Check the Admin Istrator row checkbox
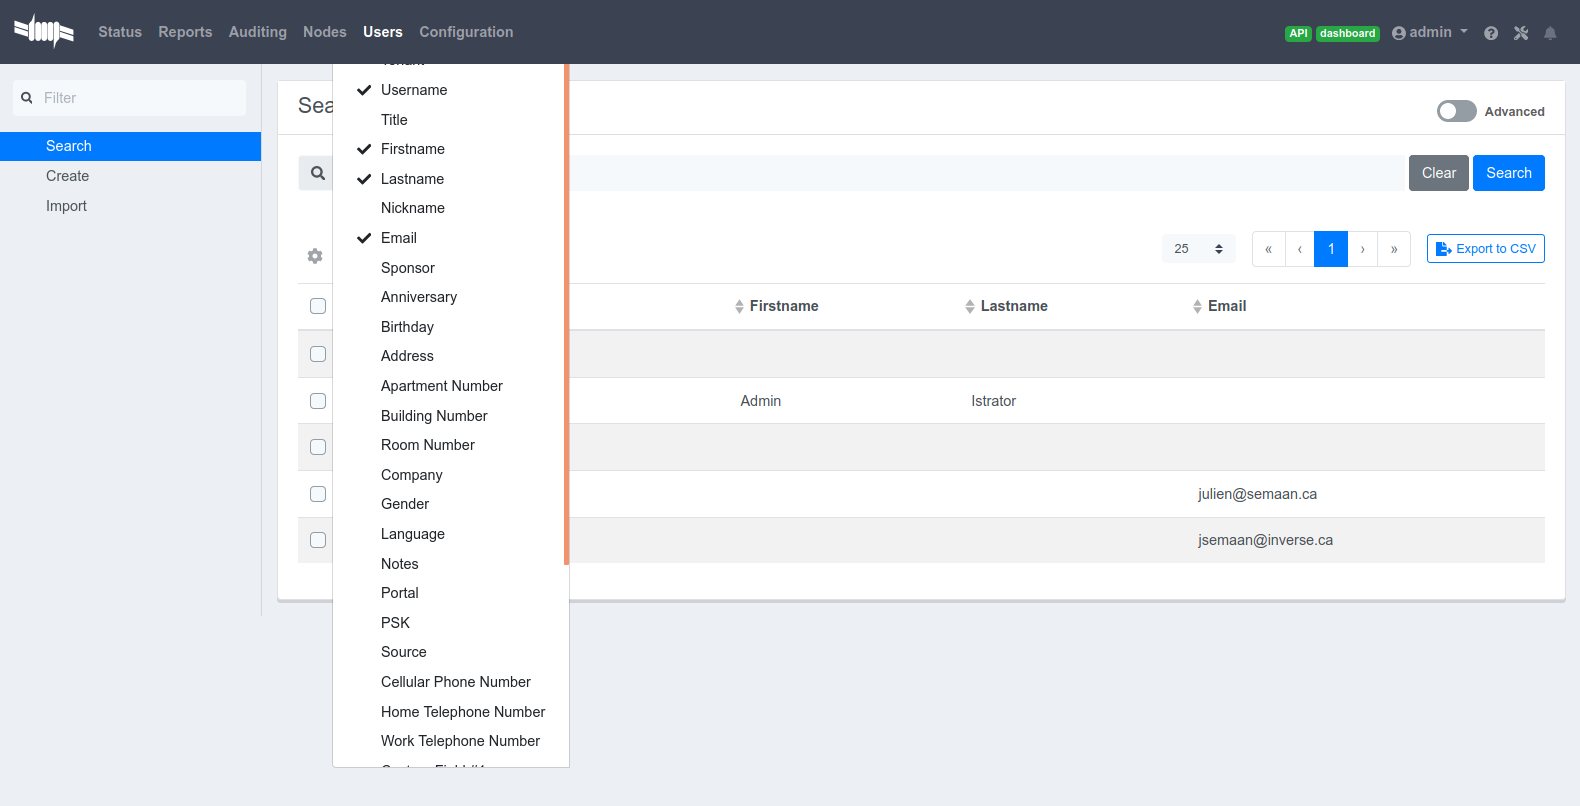The height and width of the screenshot is (806, 1580). [x=318, y=401]
